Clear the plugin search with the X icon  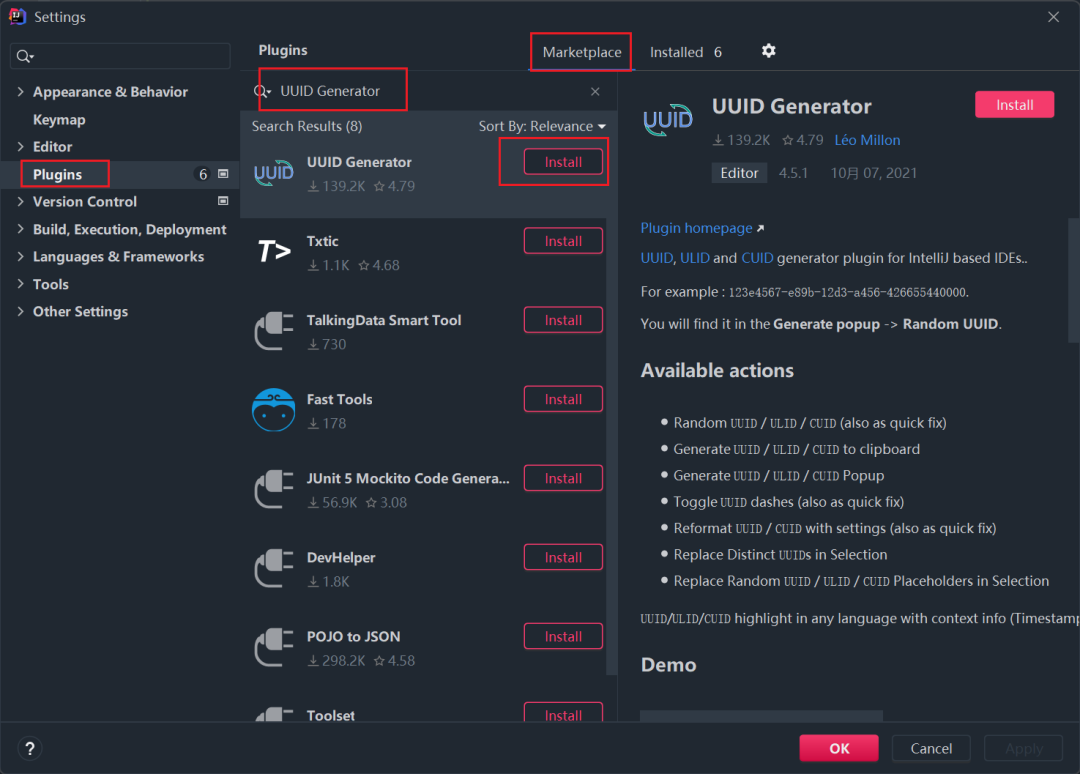(x=595, y=92)
